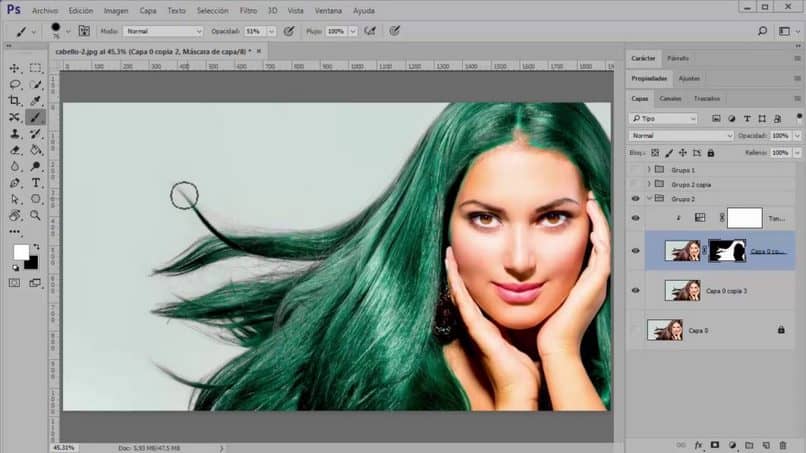Screen dimensions: 806x453
Task: Expand the Grupo 2 copia group
Action: point(649,185)
